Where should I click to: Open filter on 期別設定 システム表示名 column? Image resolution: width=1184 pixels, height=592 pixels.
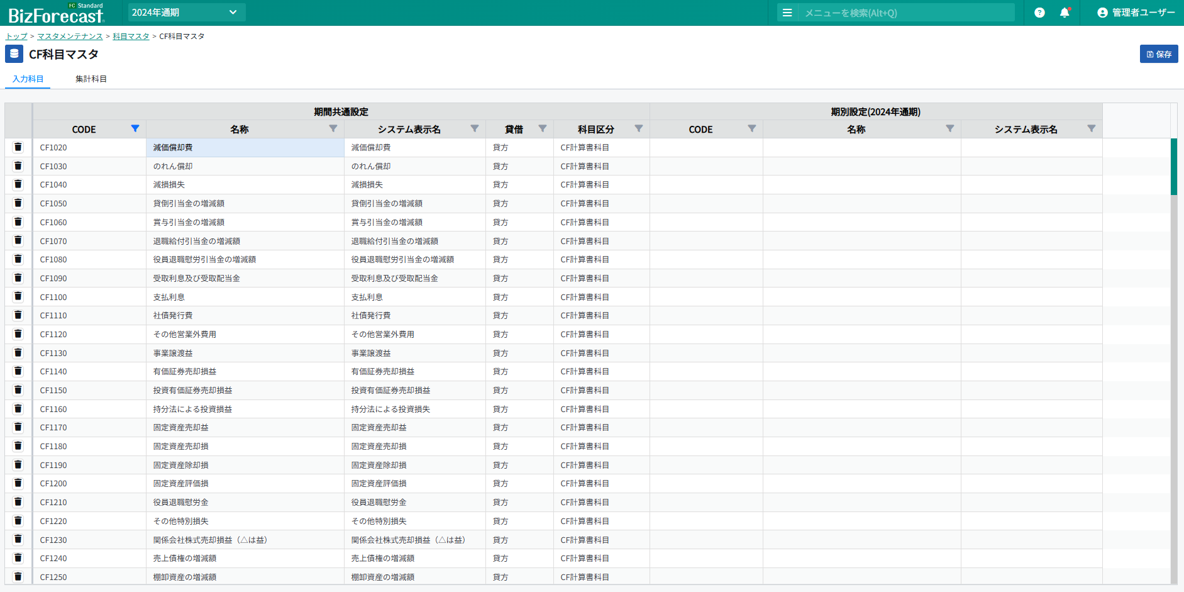click(x=1091, y=129)
